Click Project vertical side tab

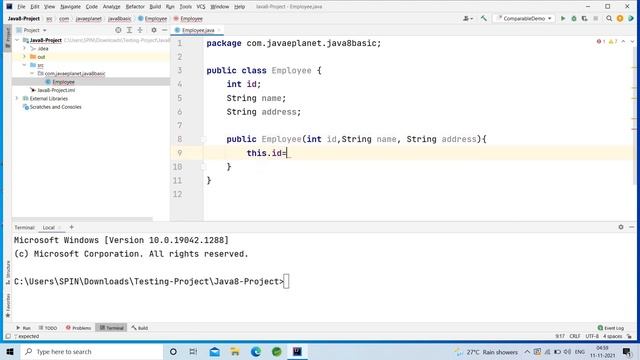[x=8, y=38]
